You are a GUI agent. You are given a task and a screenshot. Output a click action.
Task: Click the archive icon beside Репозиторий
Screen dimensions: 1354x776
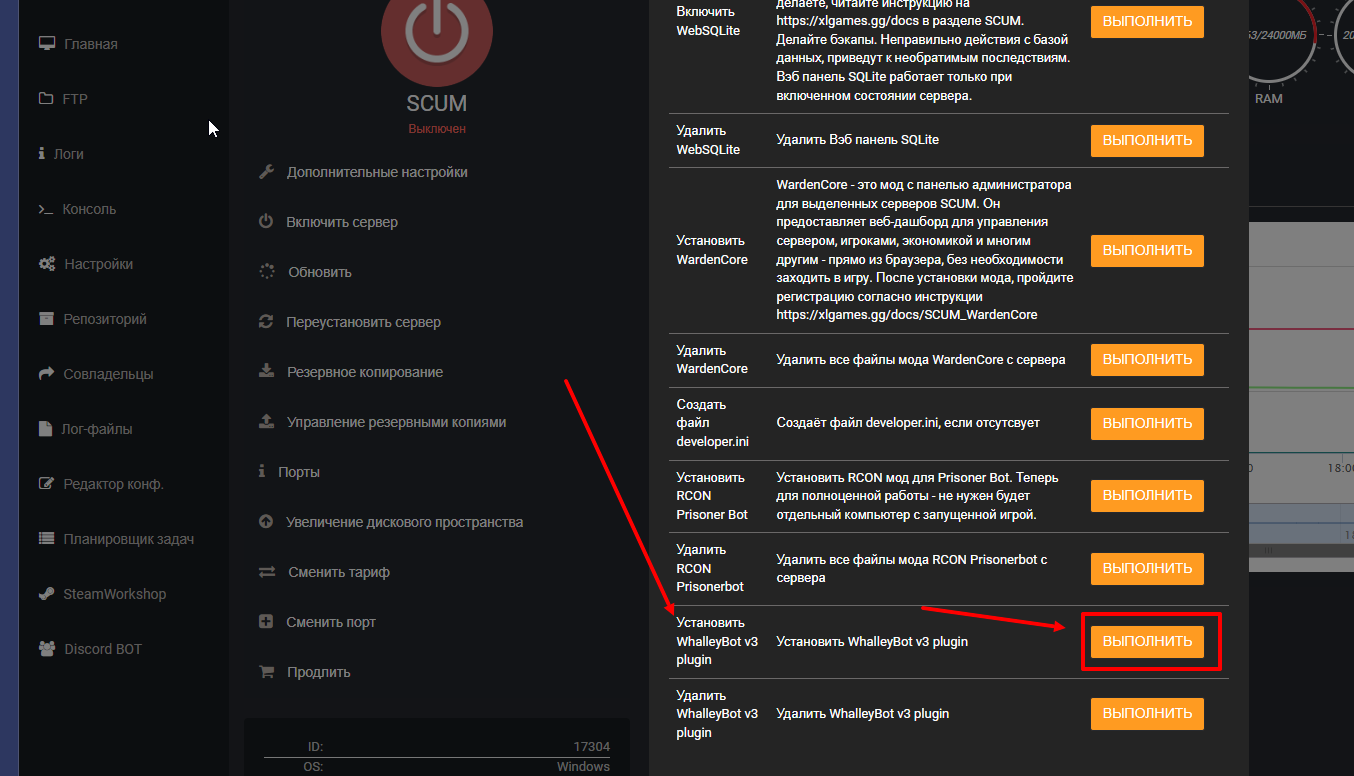coord(46,319)
